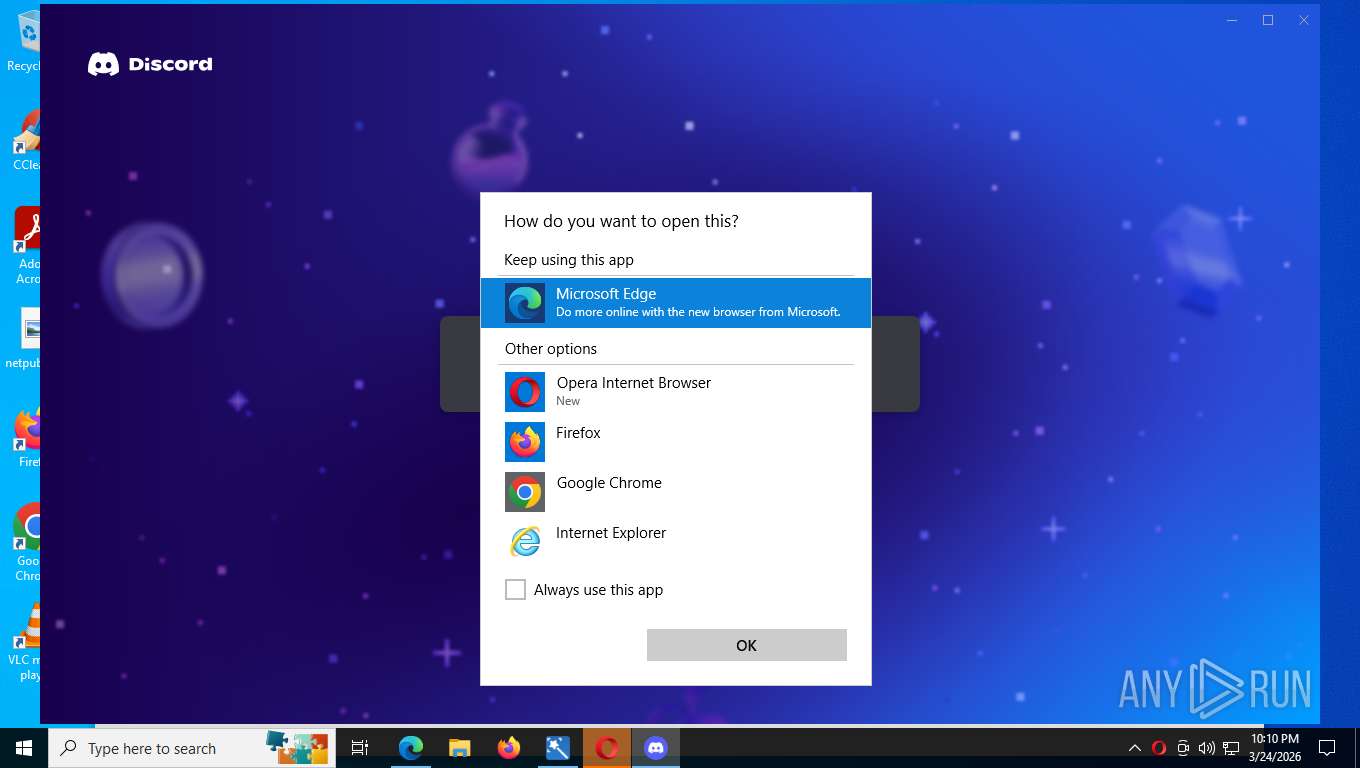Click the Type here to search box

click(x=192, y=748)
